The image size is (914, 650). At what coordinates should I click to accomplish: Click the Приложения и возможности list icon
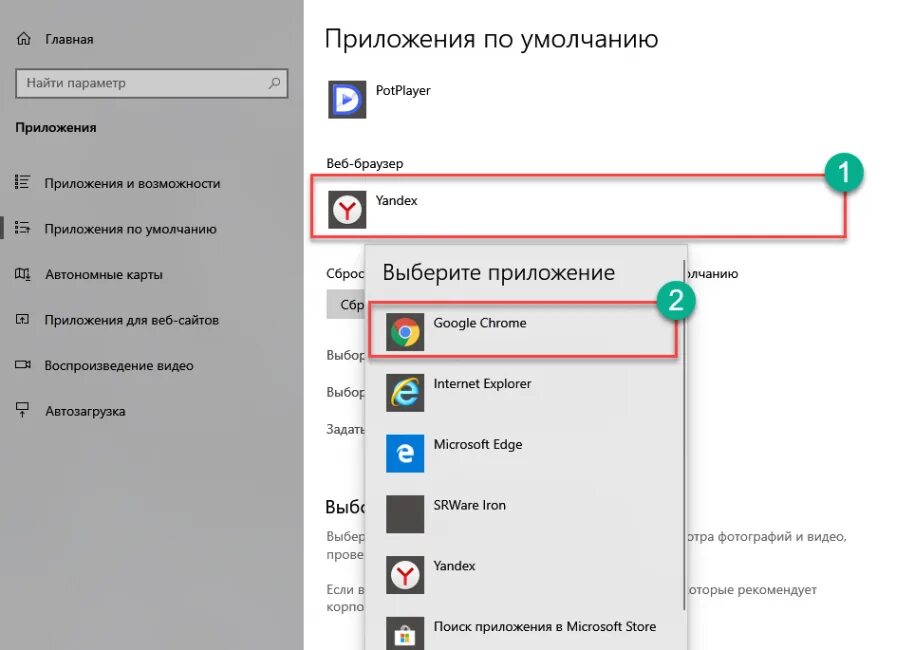tap(22, 182)
